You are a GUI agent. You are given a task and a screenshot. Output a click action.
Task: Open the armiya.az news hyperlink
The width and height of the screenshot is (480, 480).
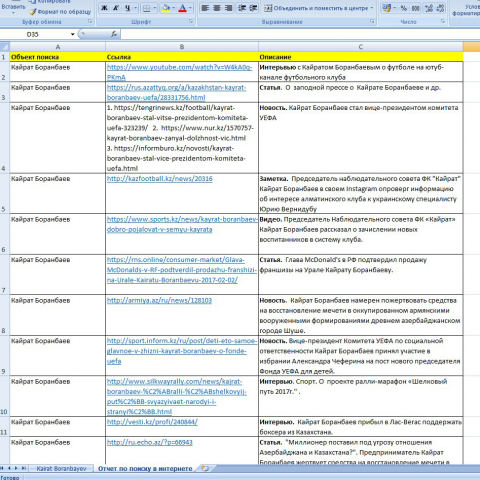pyautogui.click(x=159, y=300)
